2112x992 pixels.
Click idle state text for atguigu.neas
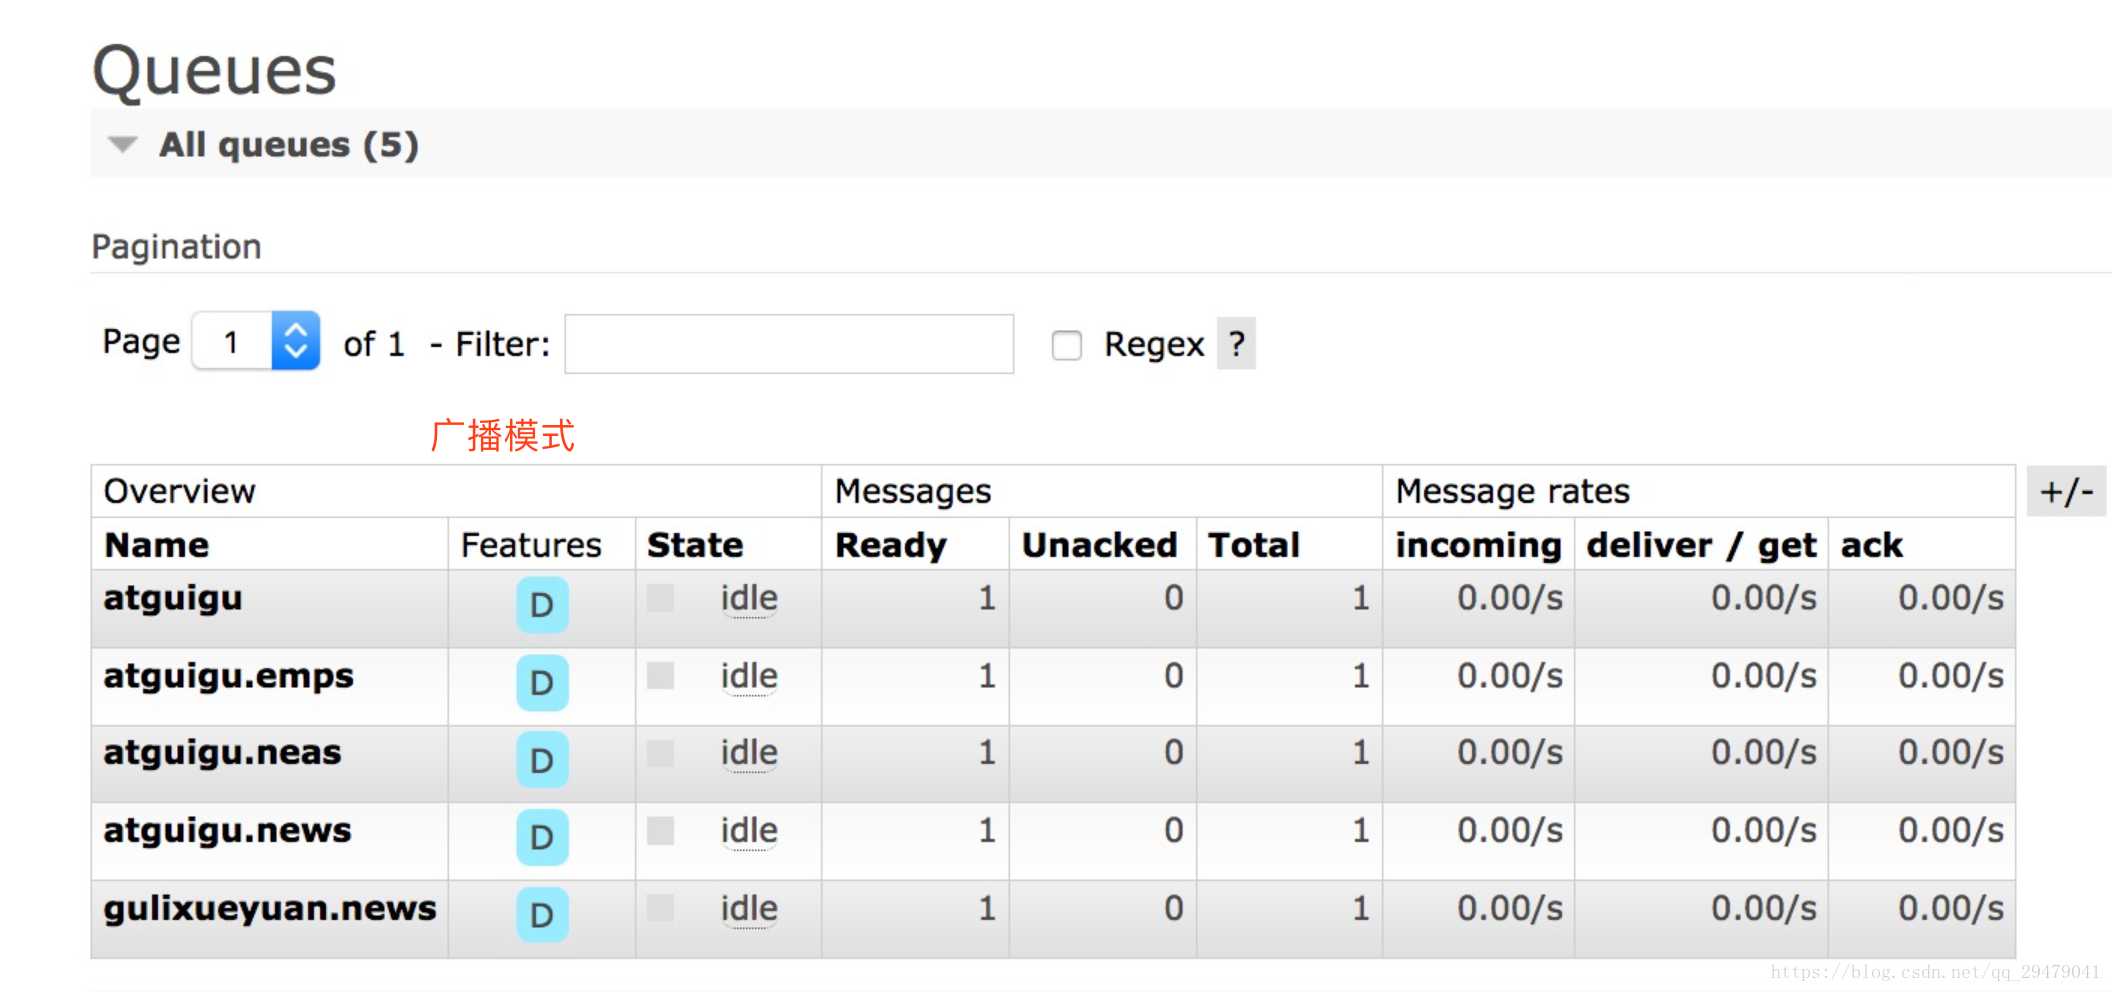[749, 752]
